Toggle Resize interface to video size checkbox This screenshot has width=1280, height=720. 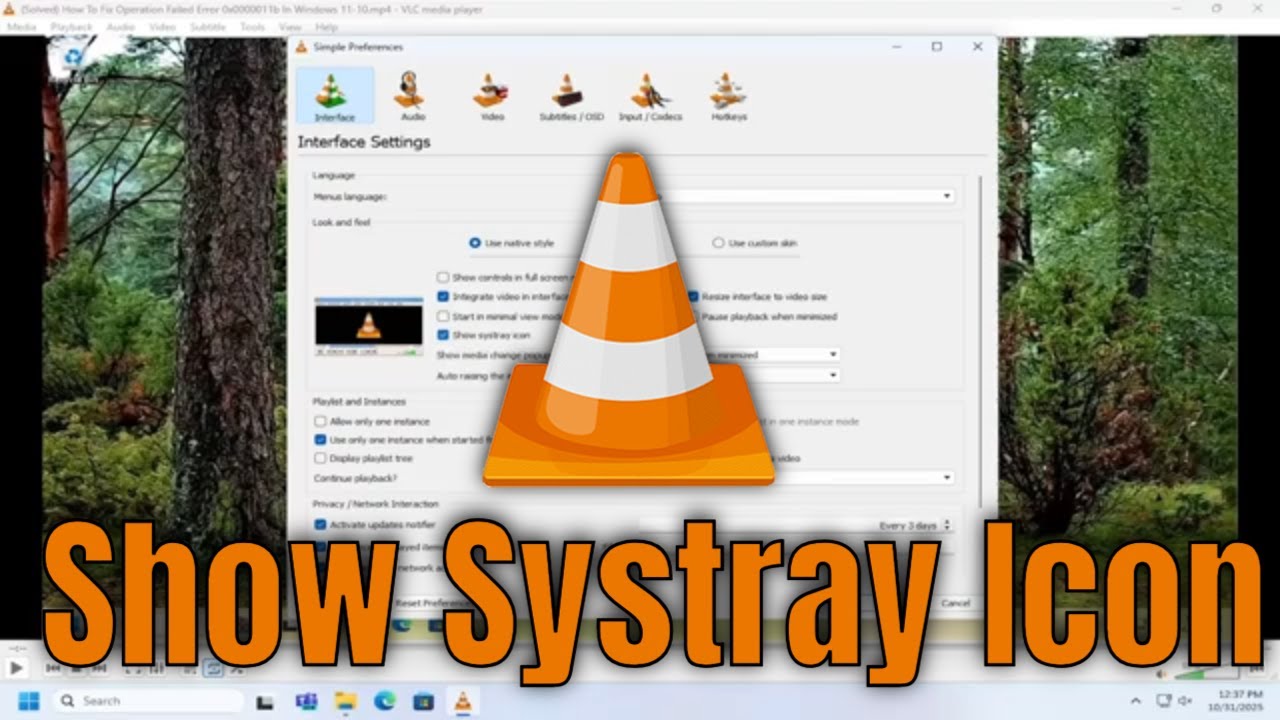click(692, 297)
